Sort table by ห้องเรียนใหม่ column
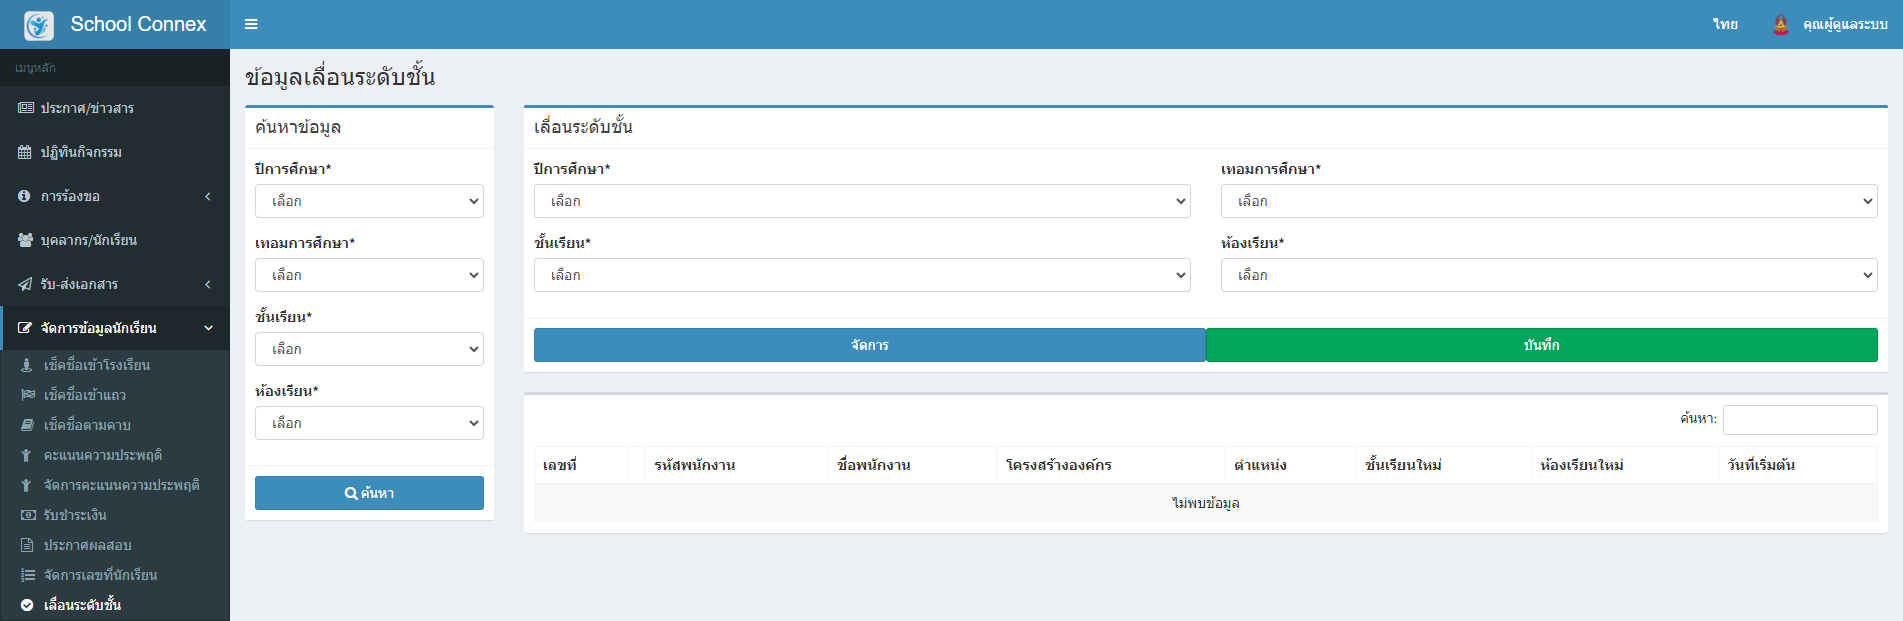This screenshot has height=621, width=1903. coord(1625,465)
